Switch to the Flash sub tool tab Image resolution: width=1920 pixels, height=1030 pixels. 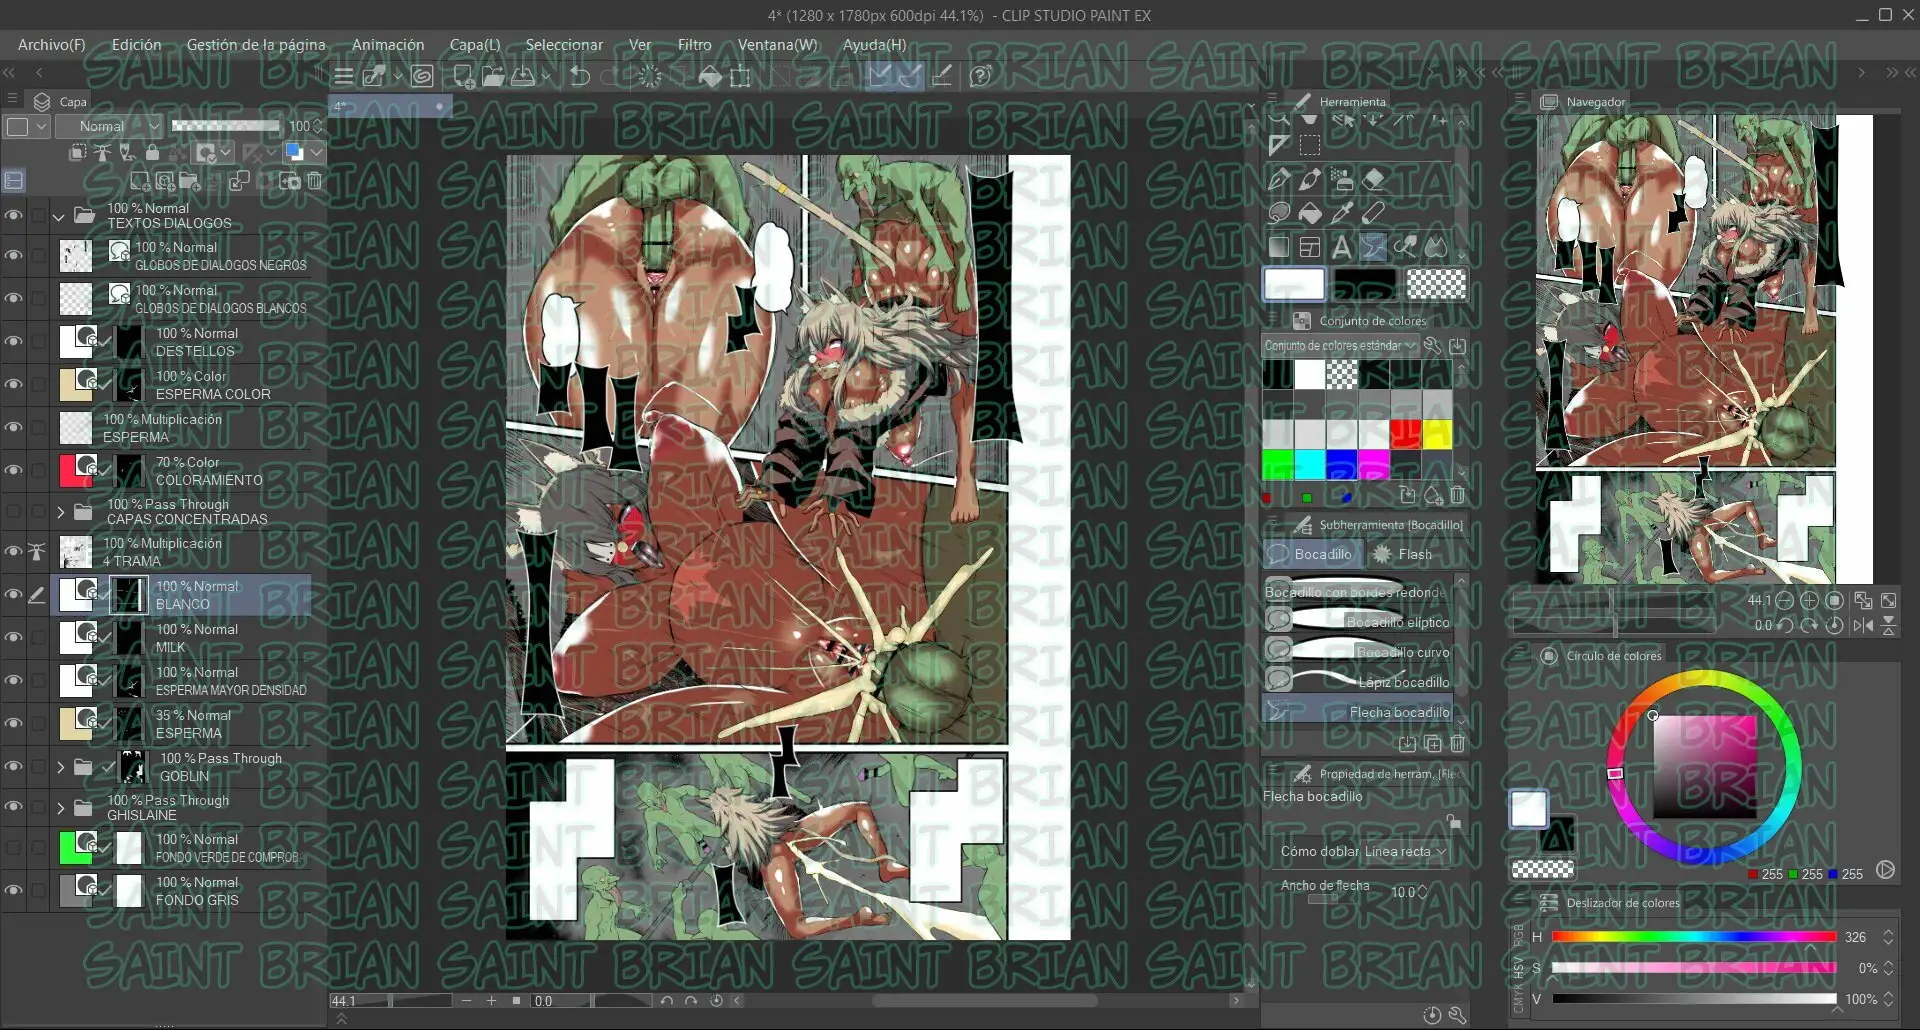(x=1404, y=554)
